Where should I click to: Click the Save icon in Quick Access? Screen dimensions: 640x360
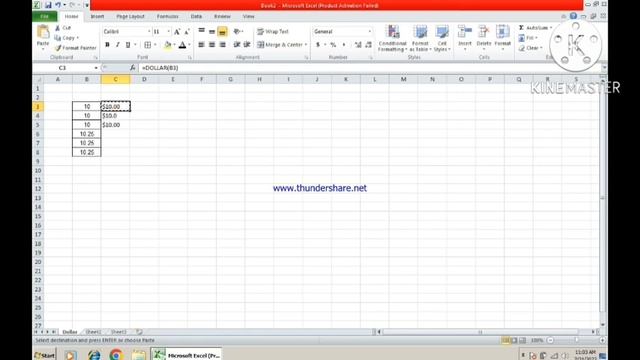[x=48, y=5]
